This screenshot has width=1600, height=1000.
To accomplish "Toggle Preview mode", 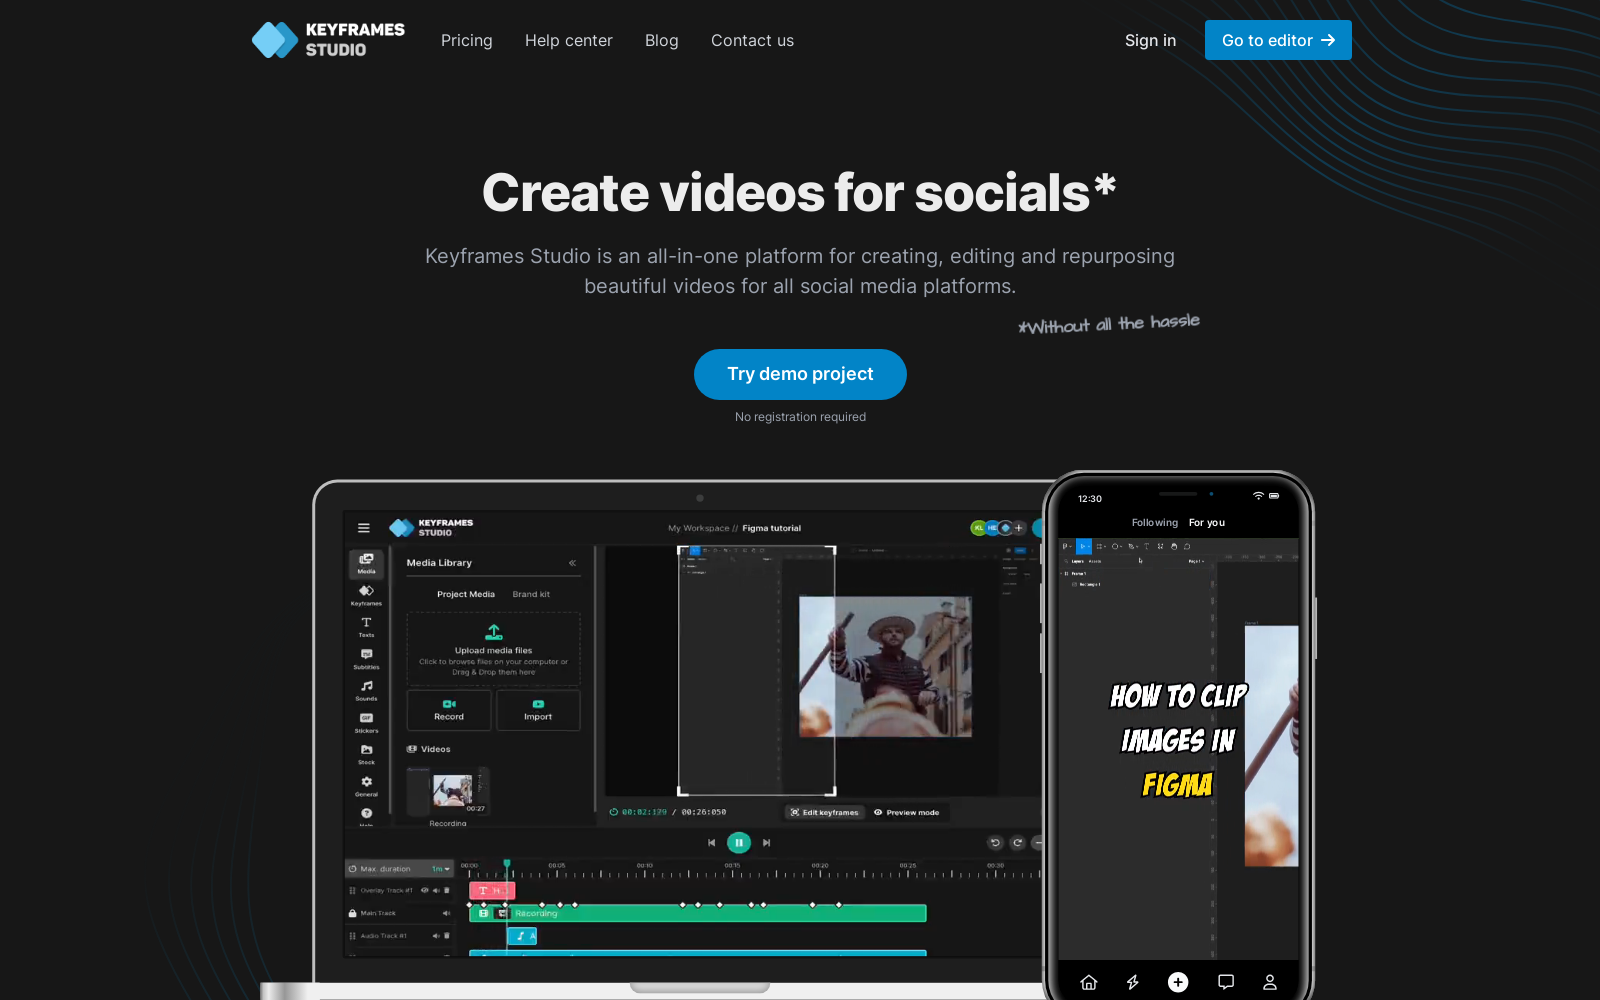I will (907, 812).
